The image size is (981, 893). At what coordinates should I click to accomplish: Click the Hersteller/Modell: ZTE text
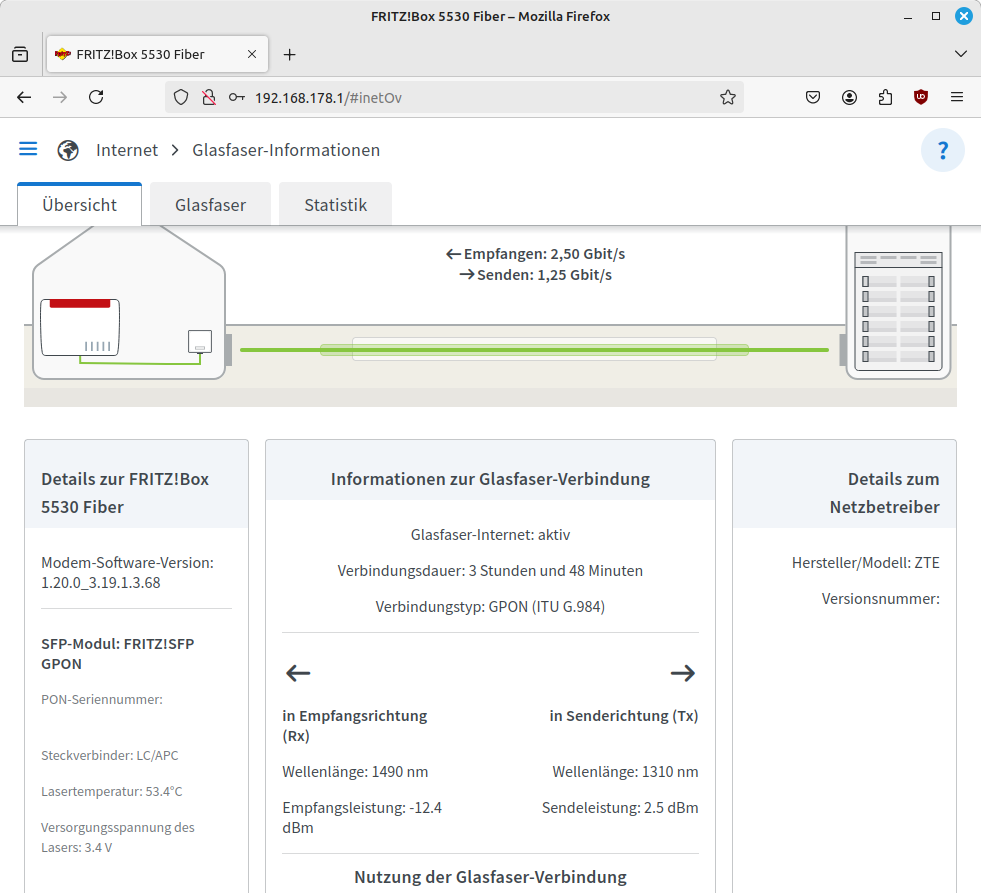(866, 563)
